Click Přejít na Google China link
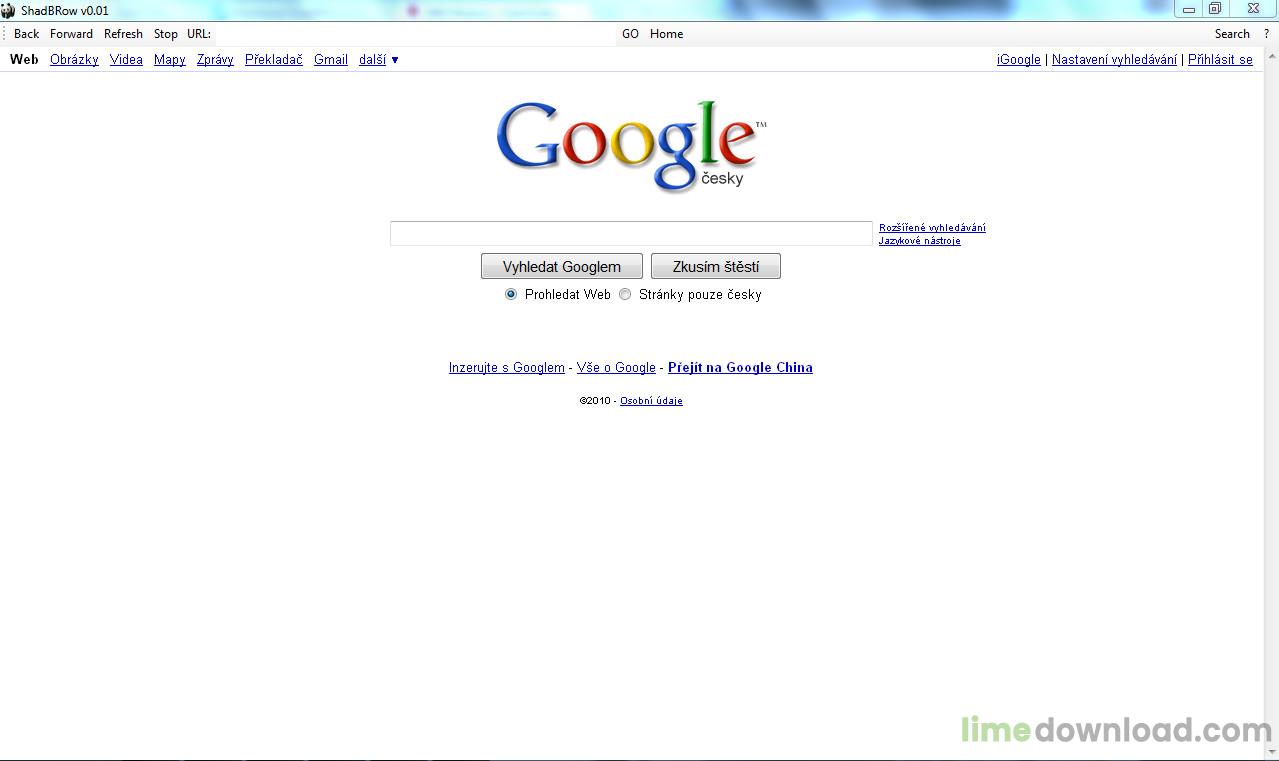This screenshot has height=761, width=1279. (x=740, y=368)
